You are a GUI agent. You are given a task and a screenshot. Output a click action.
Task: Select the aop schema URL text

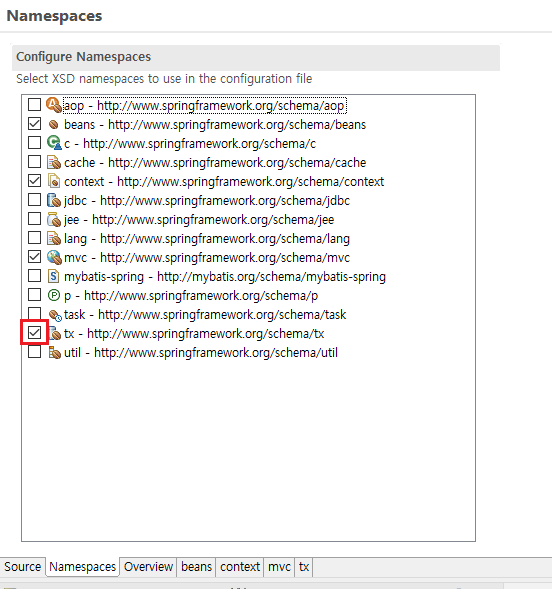click(x=220, y=106)
